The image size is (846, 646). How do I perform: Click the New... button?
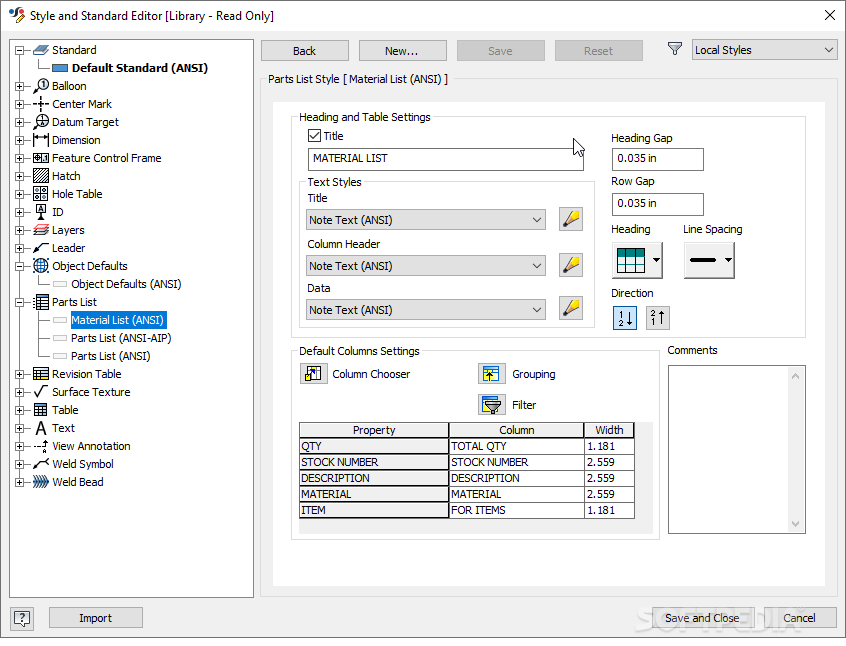[402, 51]
